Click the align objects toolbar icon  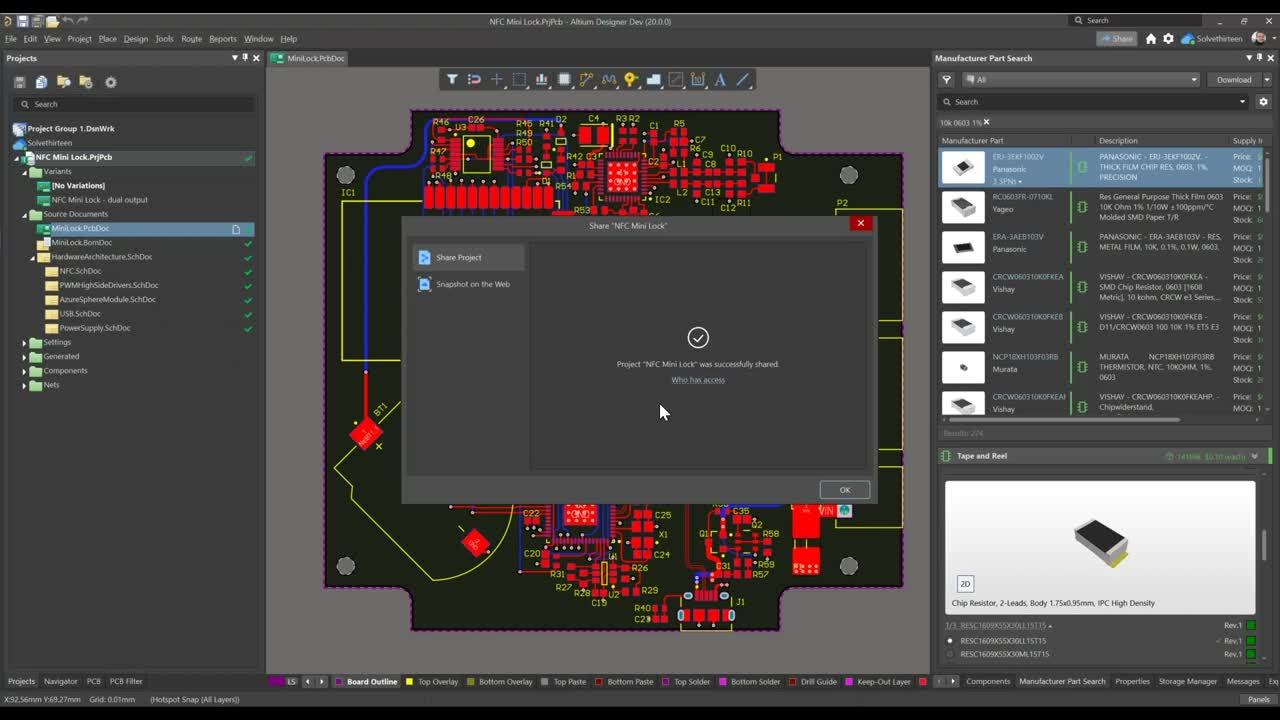coord(542,80)
